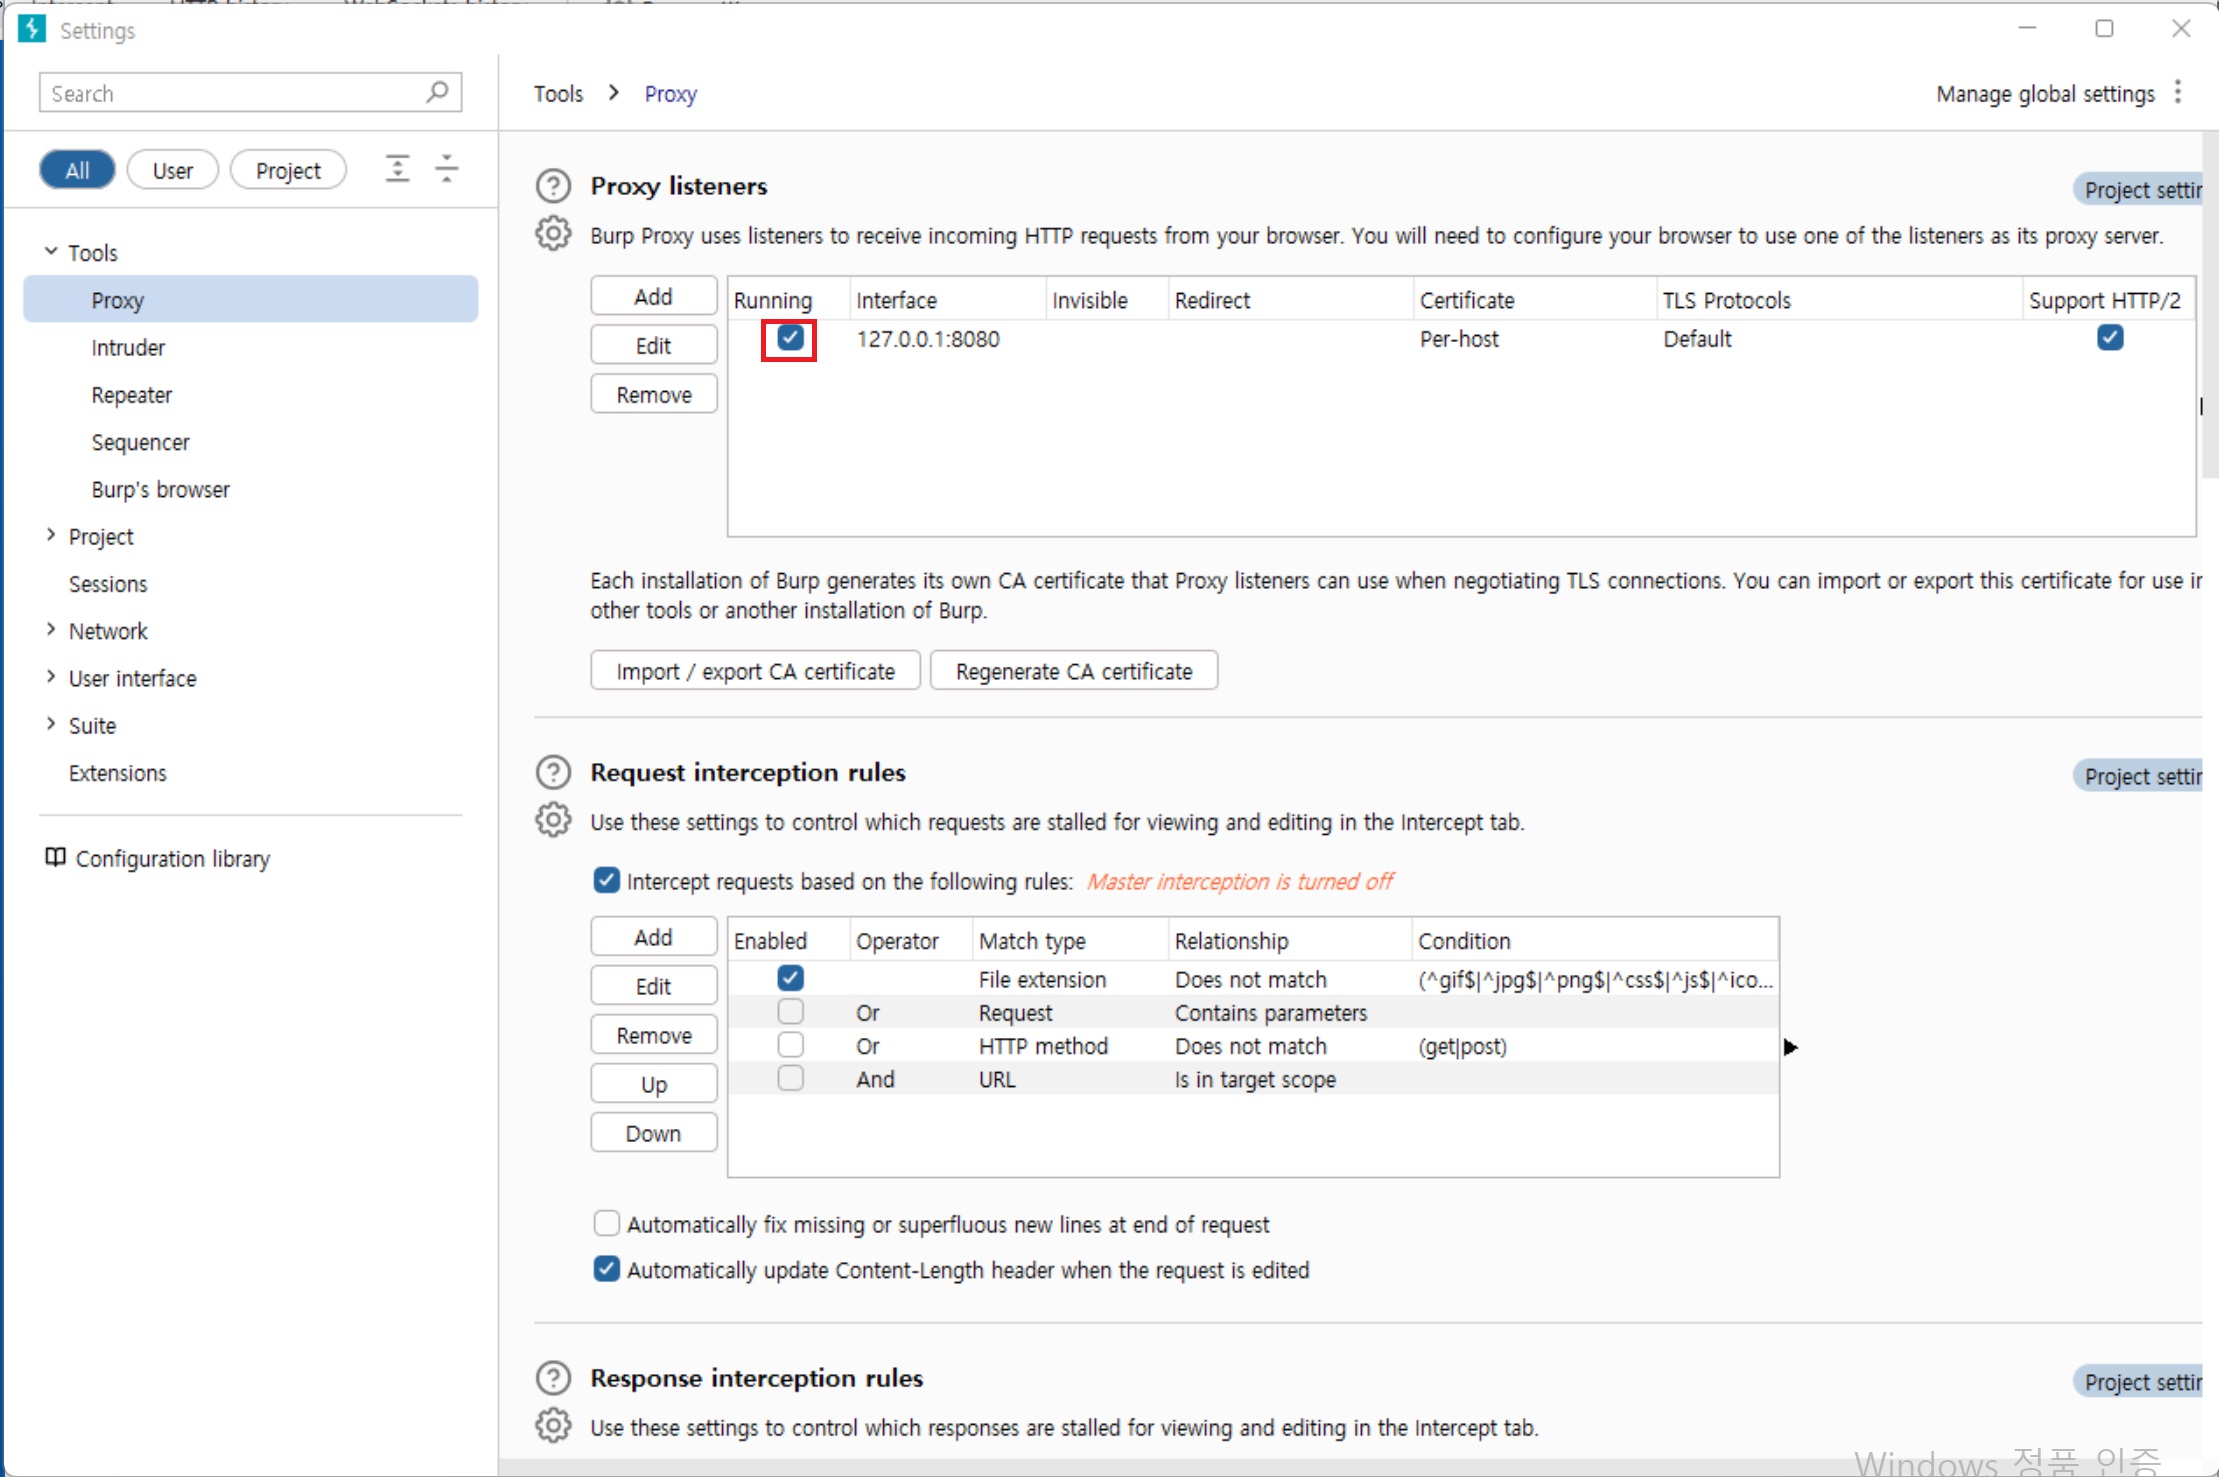Open Proxy listeners gear options icon
2219x1477 pixels.
553,234
